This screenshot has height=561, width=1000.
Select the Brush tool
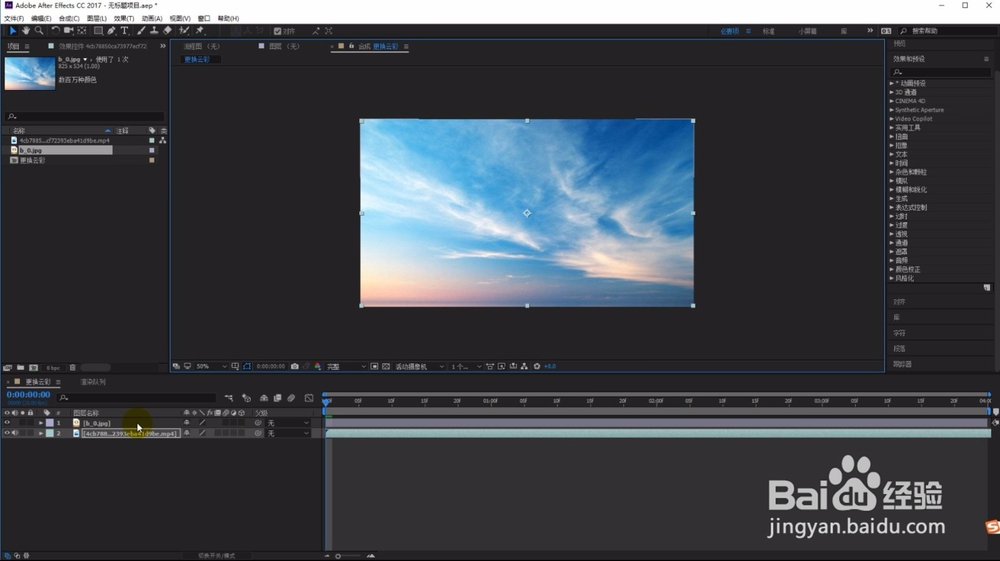[141, 31]
